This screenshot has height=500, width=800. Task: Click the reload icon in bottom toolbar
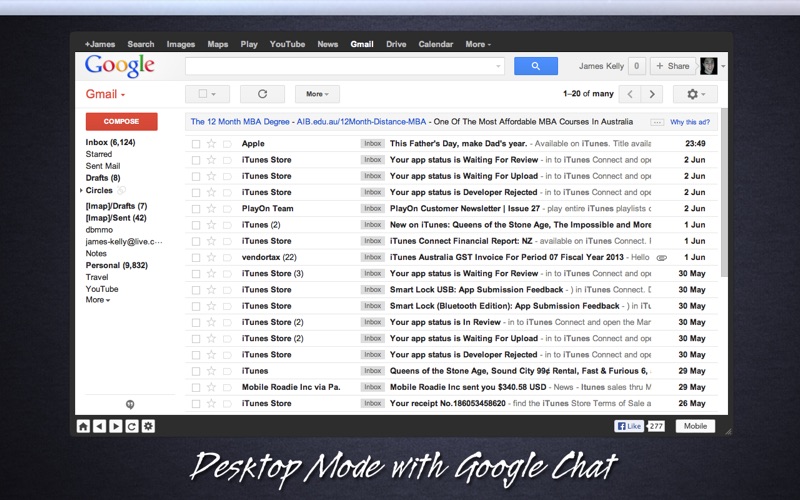[x=132, y=426]
